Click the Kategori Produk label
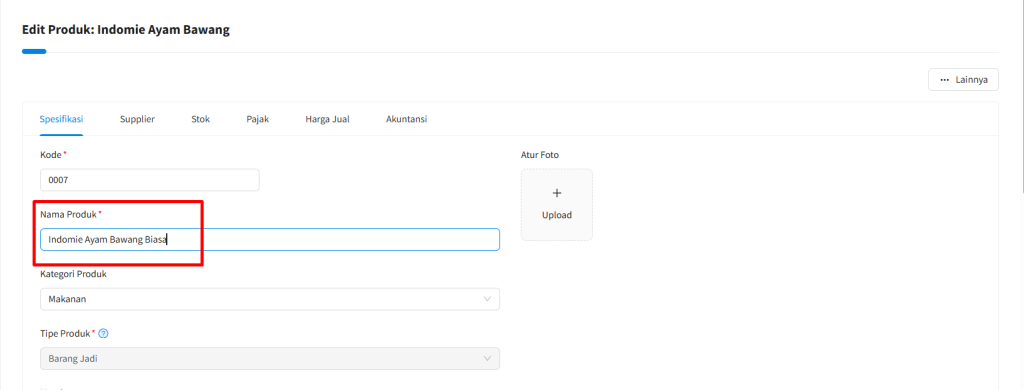 pyautogui.click(x=73, y=274)
